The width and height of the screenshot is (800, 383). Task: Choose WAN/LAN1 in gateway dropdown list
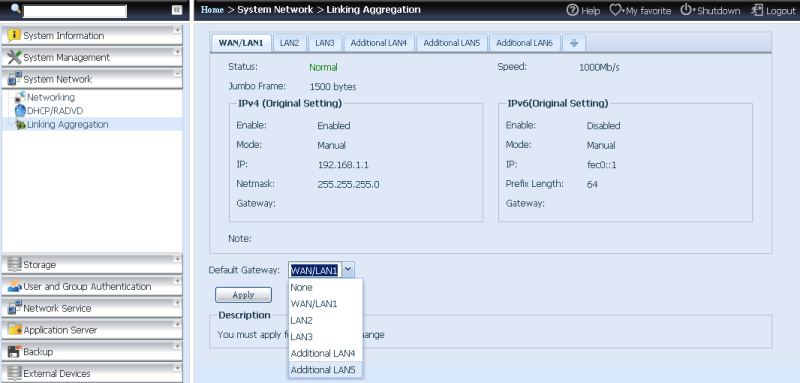326,303
